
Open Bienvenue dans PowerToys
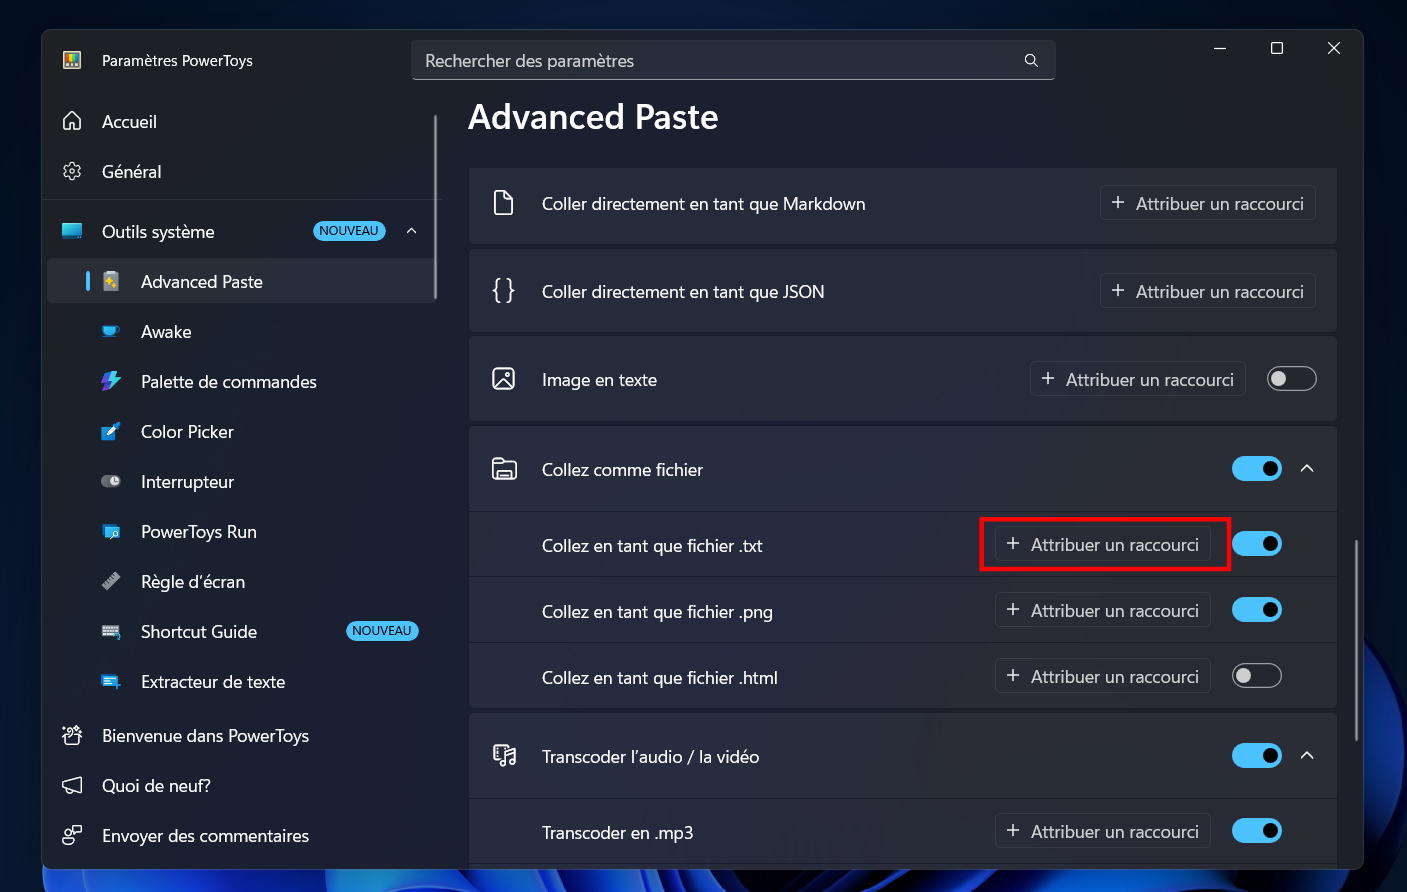pyautogui.click(x=242, y=735)
